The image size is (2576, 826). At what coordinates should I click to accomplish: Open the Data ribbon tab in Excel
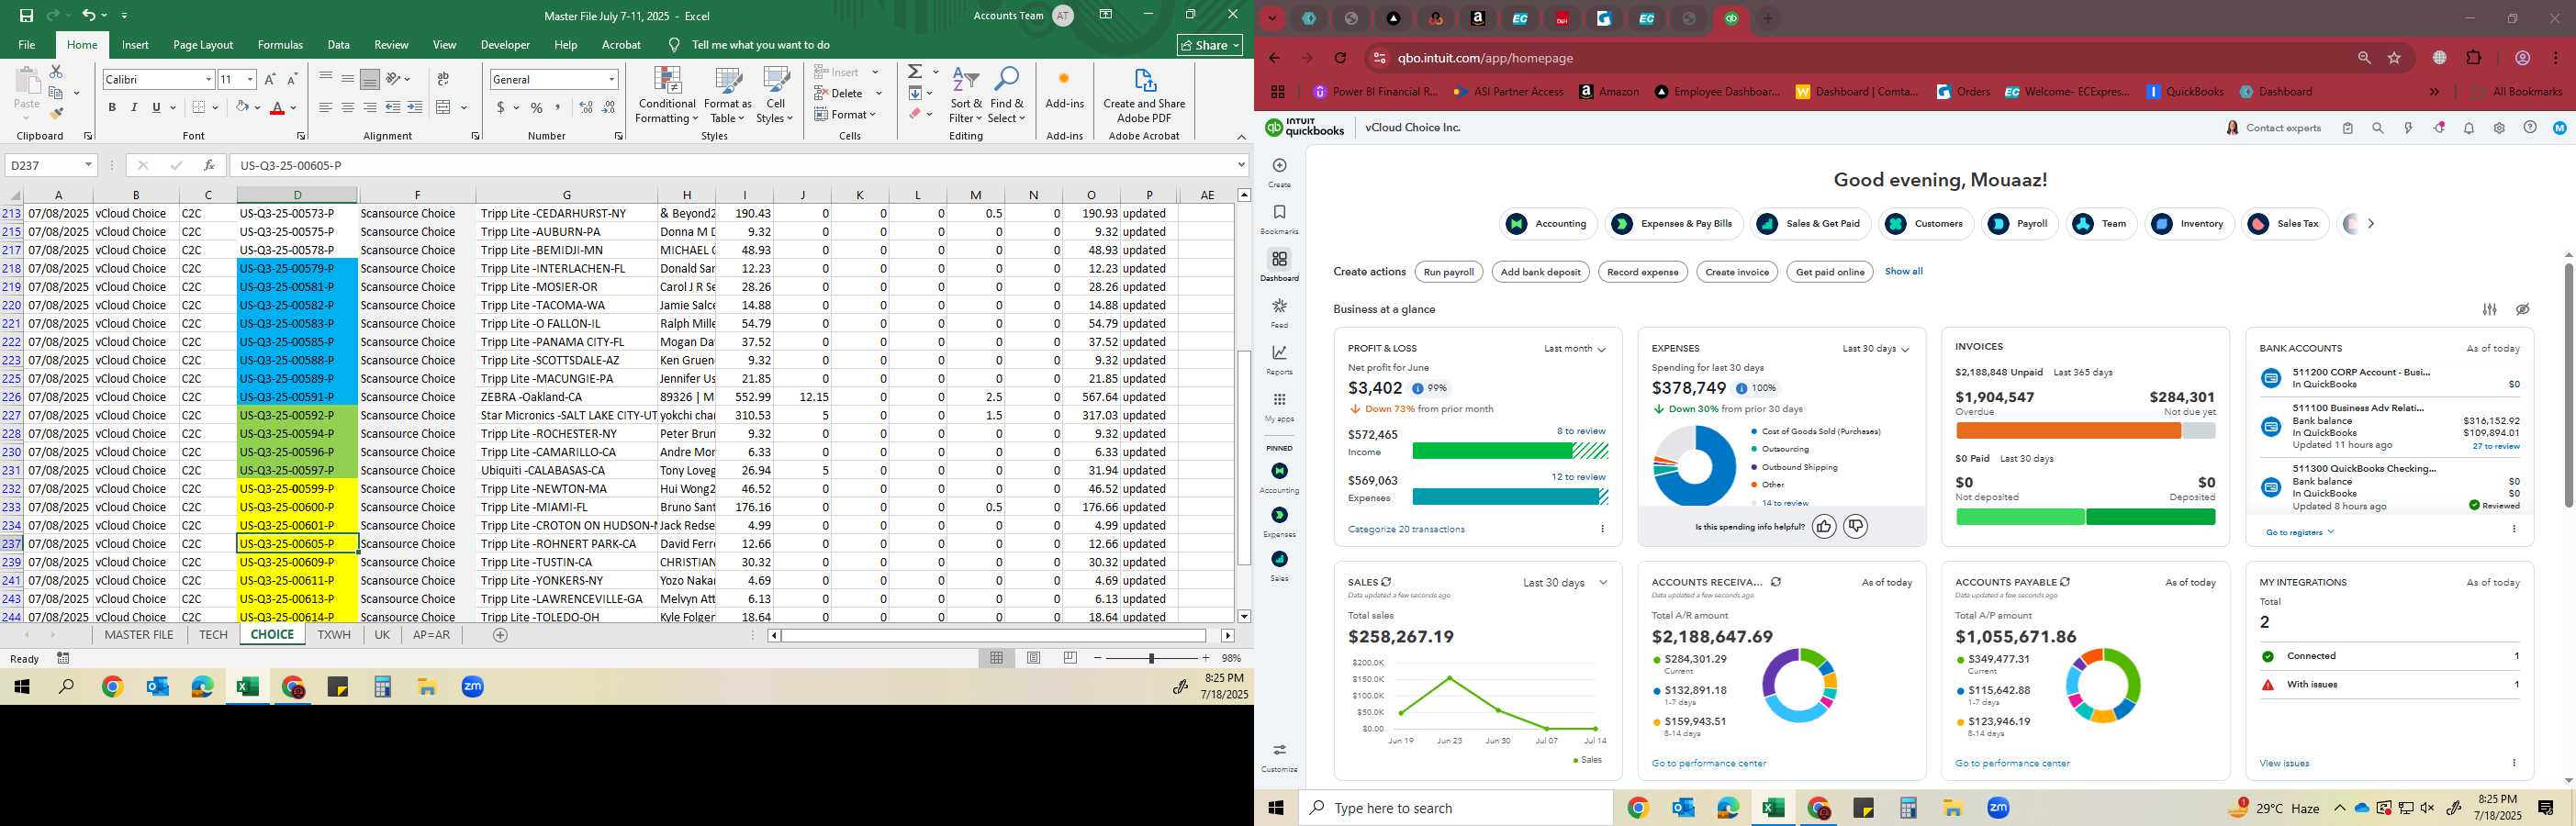[x=338, y=45]
